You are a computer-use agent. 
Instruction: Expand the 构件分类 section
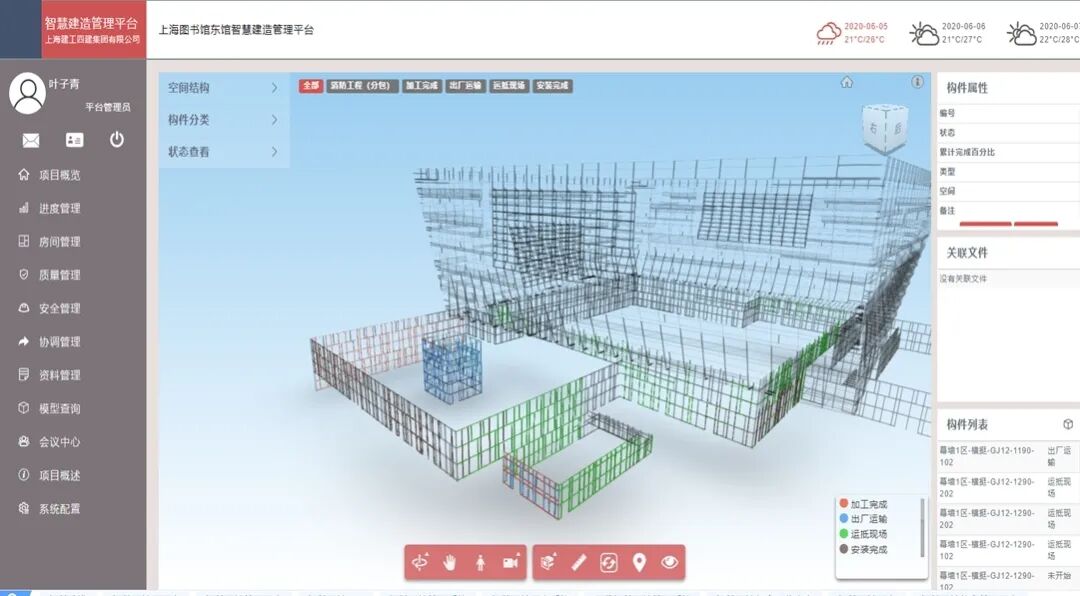coord(224,120)
